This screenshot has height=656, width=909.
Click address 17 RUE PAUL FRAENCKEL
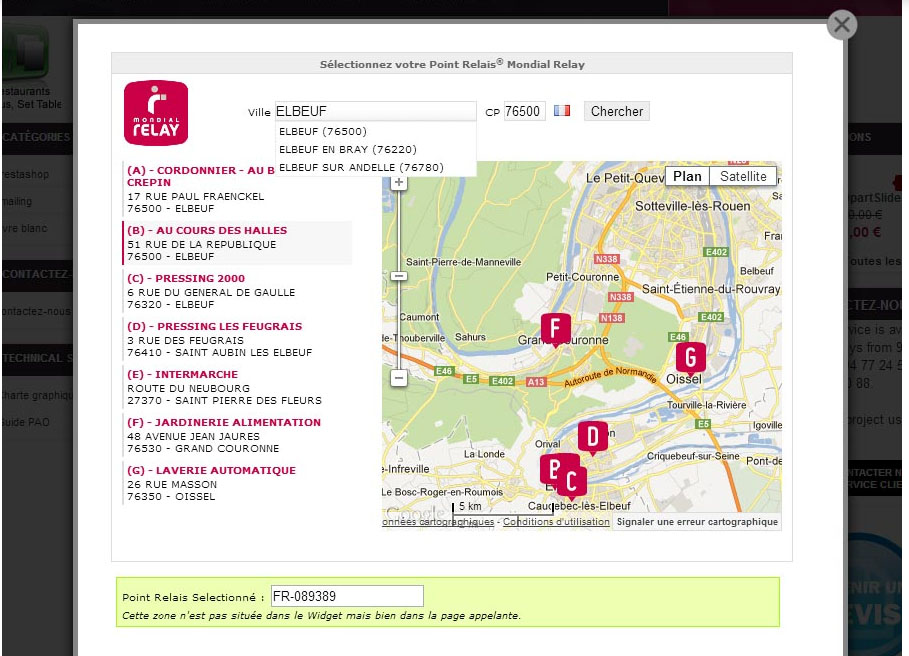click(x=196, y=196)
